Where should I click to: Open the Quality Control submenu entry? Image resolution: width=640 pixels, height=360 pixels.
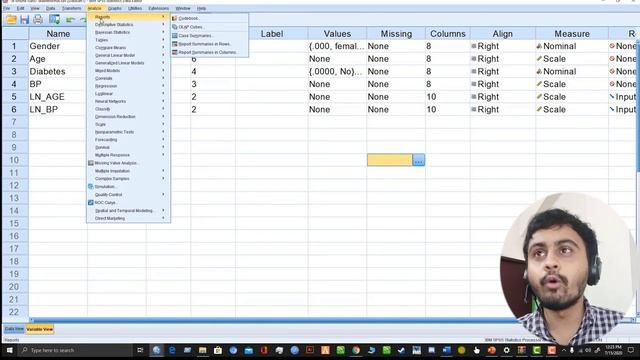click(x=128, y=195)
